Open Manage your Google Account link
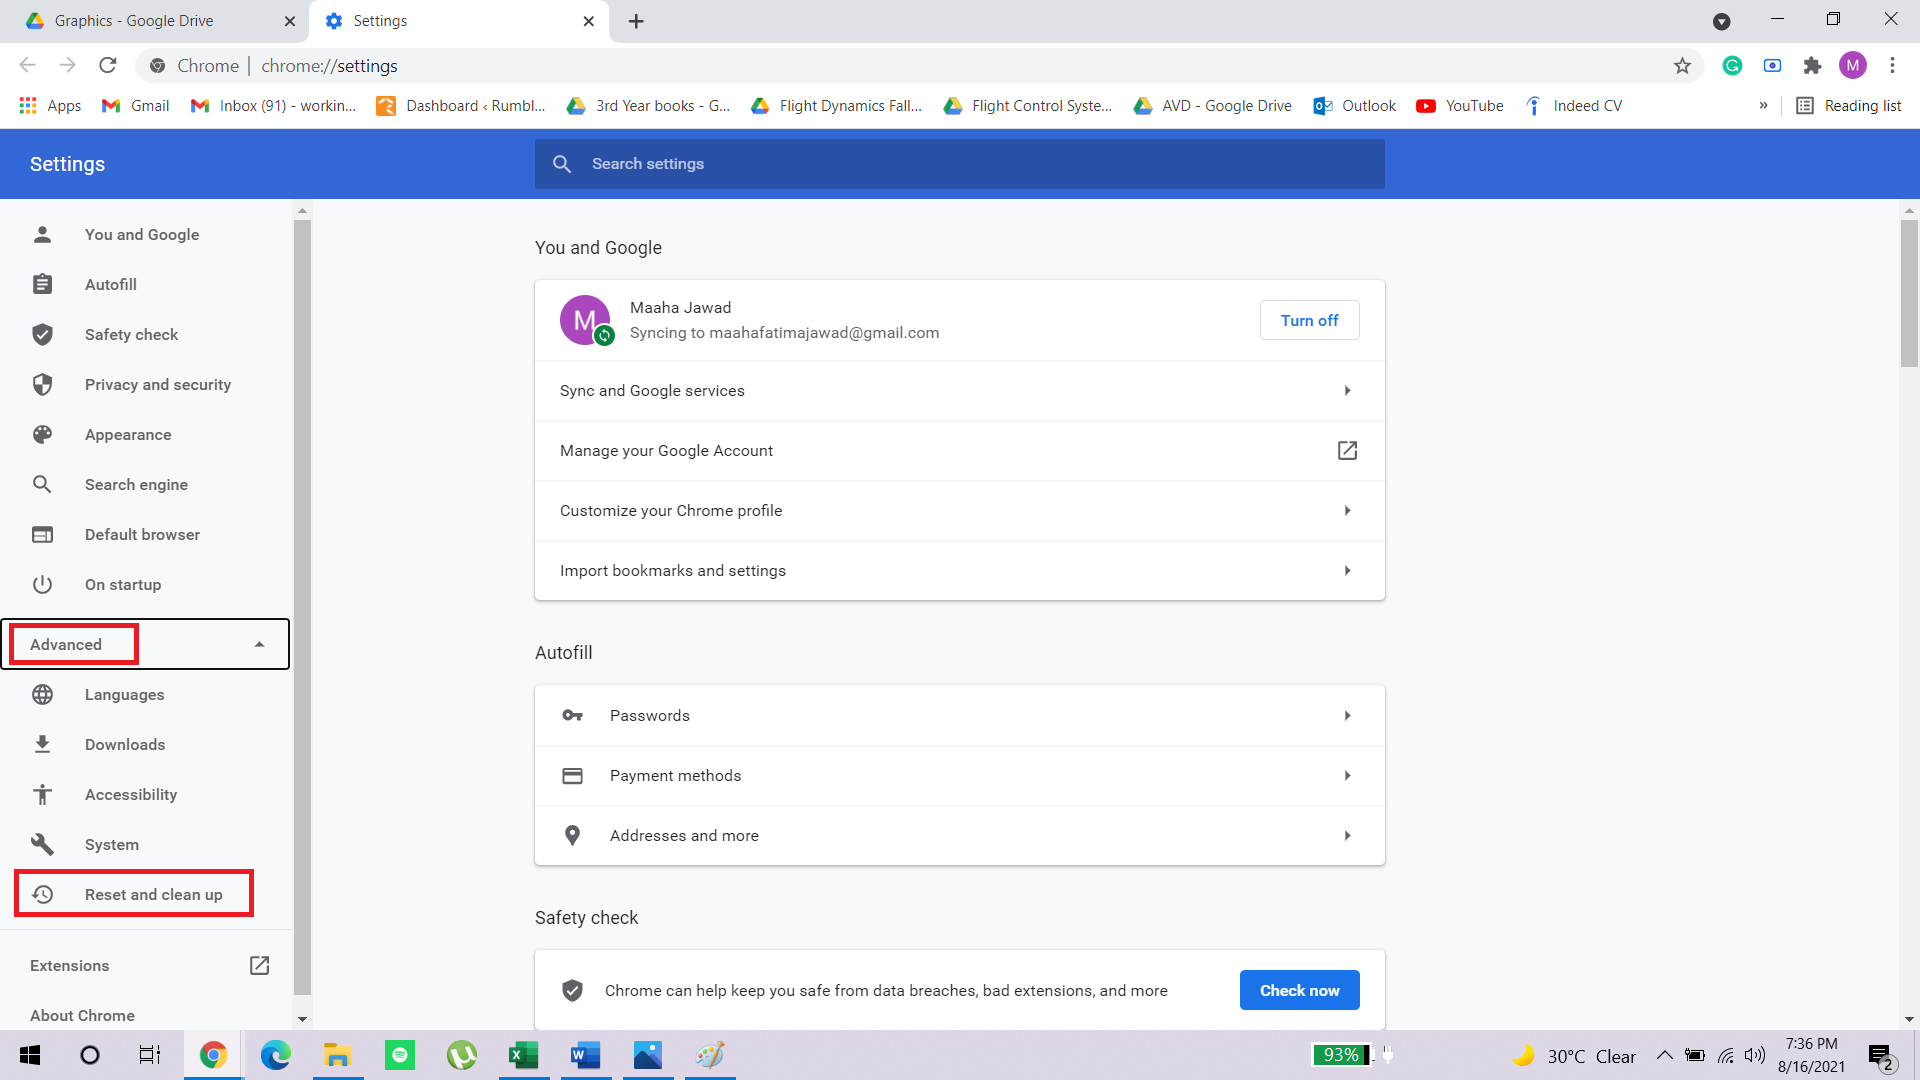The height and width of the screenshot is (1080, 1920). (960, 450)
